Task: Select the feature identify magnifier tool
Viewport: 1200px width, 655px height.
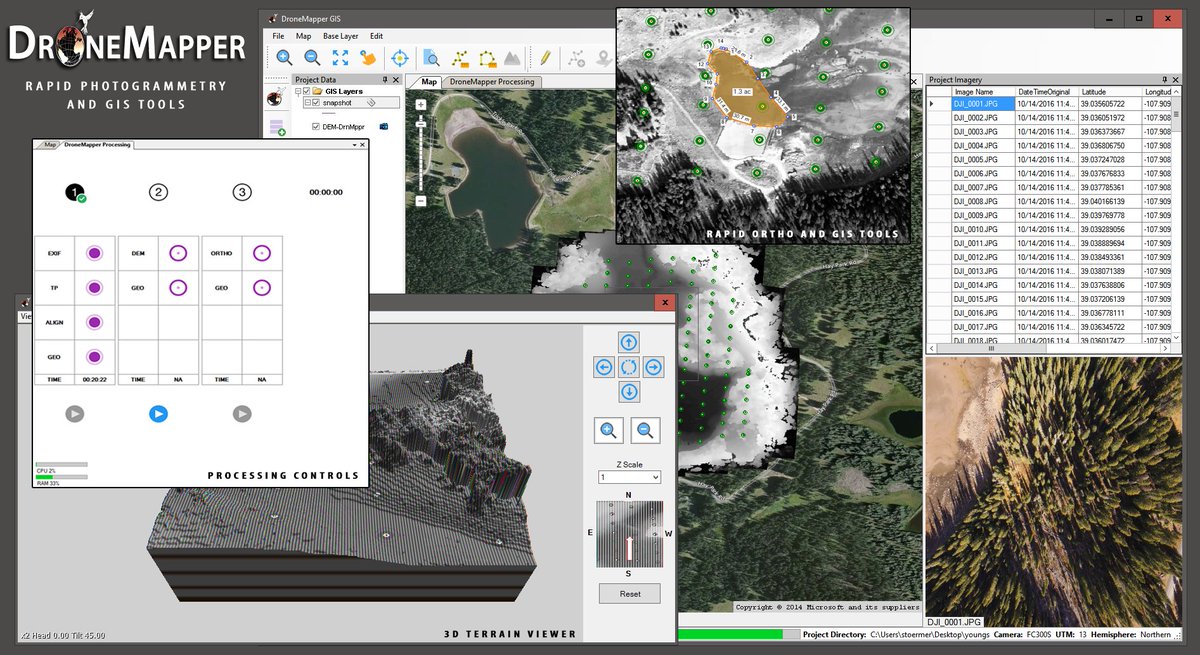Action: click(430, 56)
